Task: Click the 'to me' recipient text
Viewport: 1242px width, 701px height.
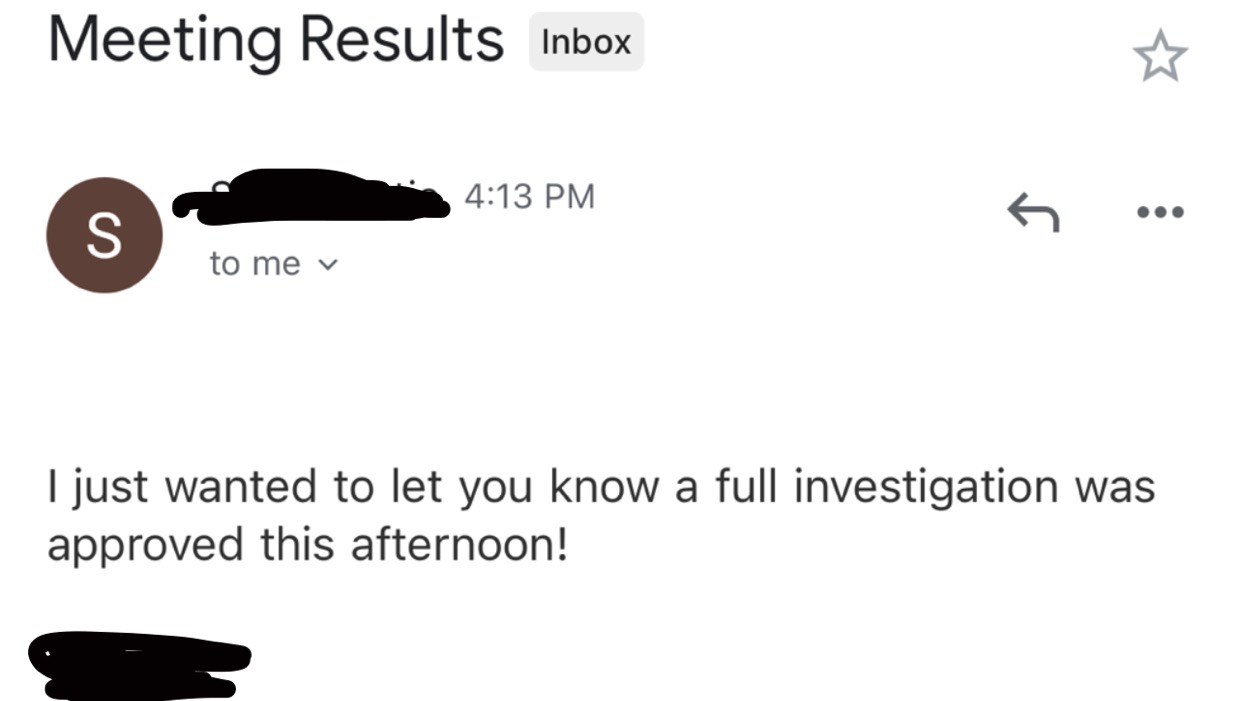Action: 255,264
